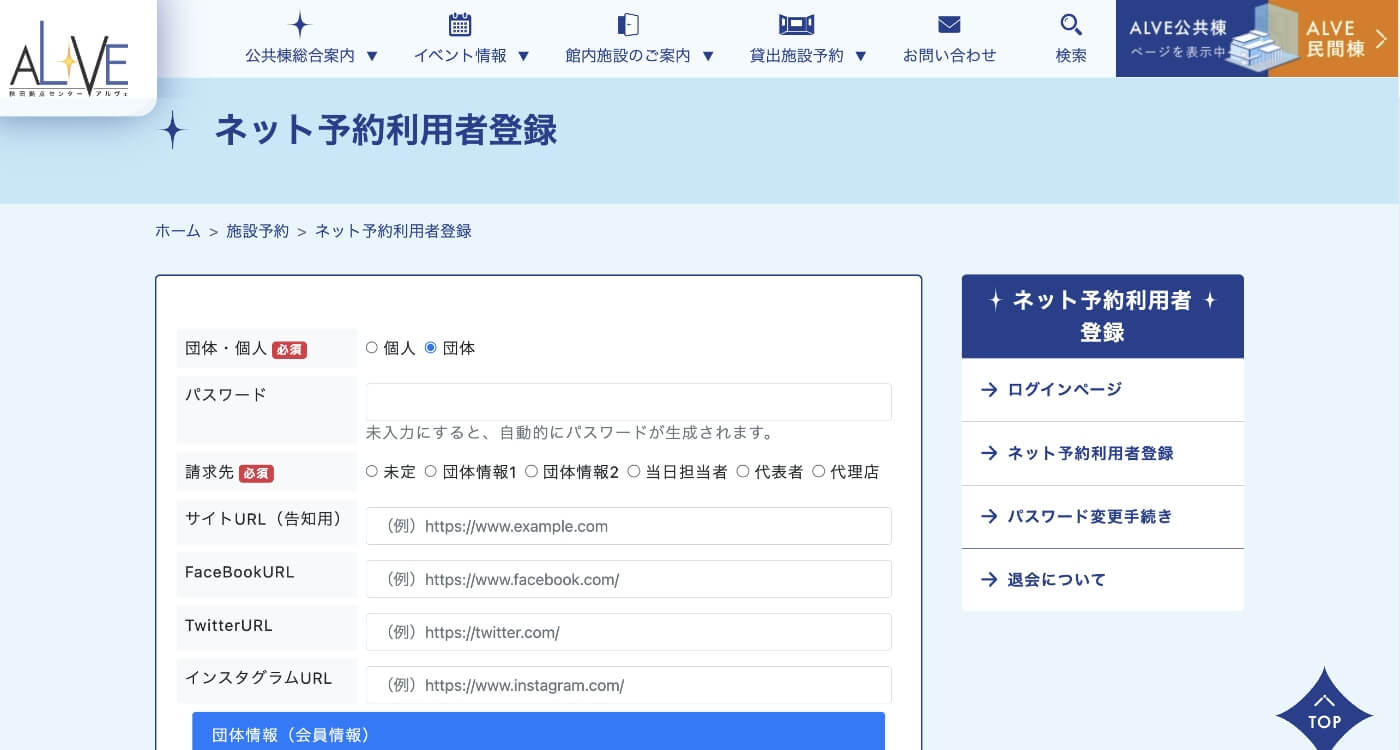Click the stage icon above 貸出施設予約

click(x=796, y=25)
